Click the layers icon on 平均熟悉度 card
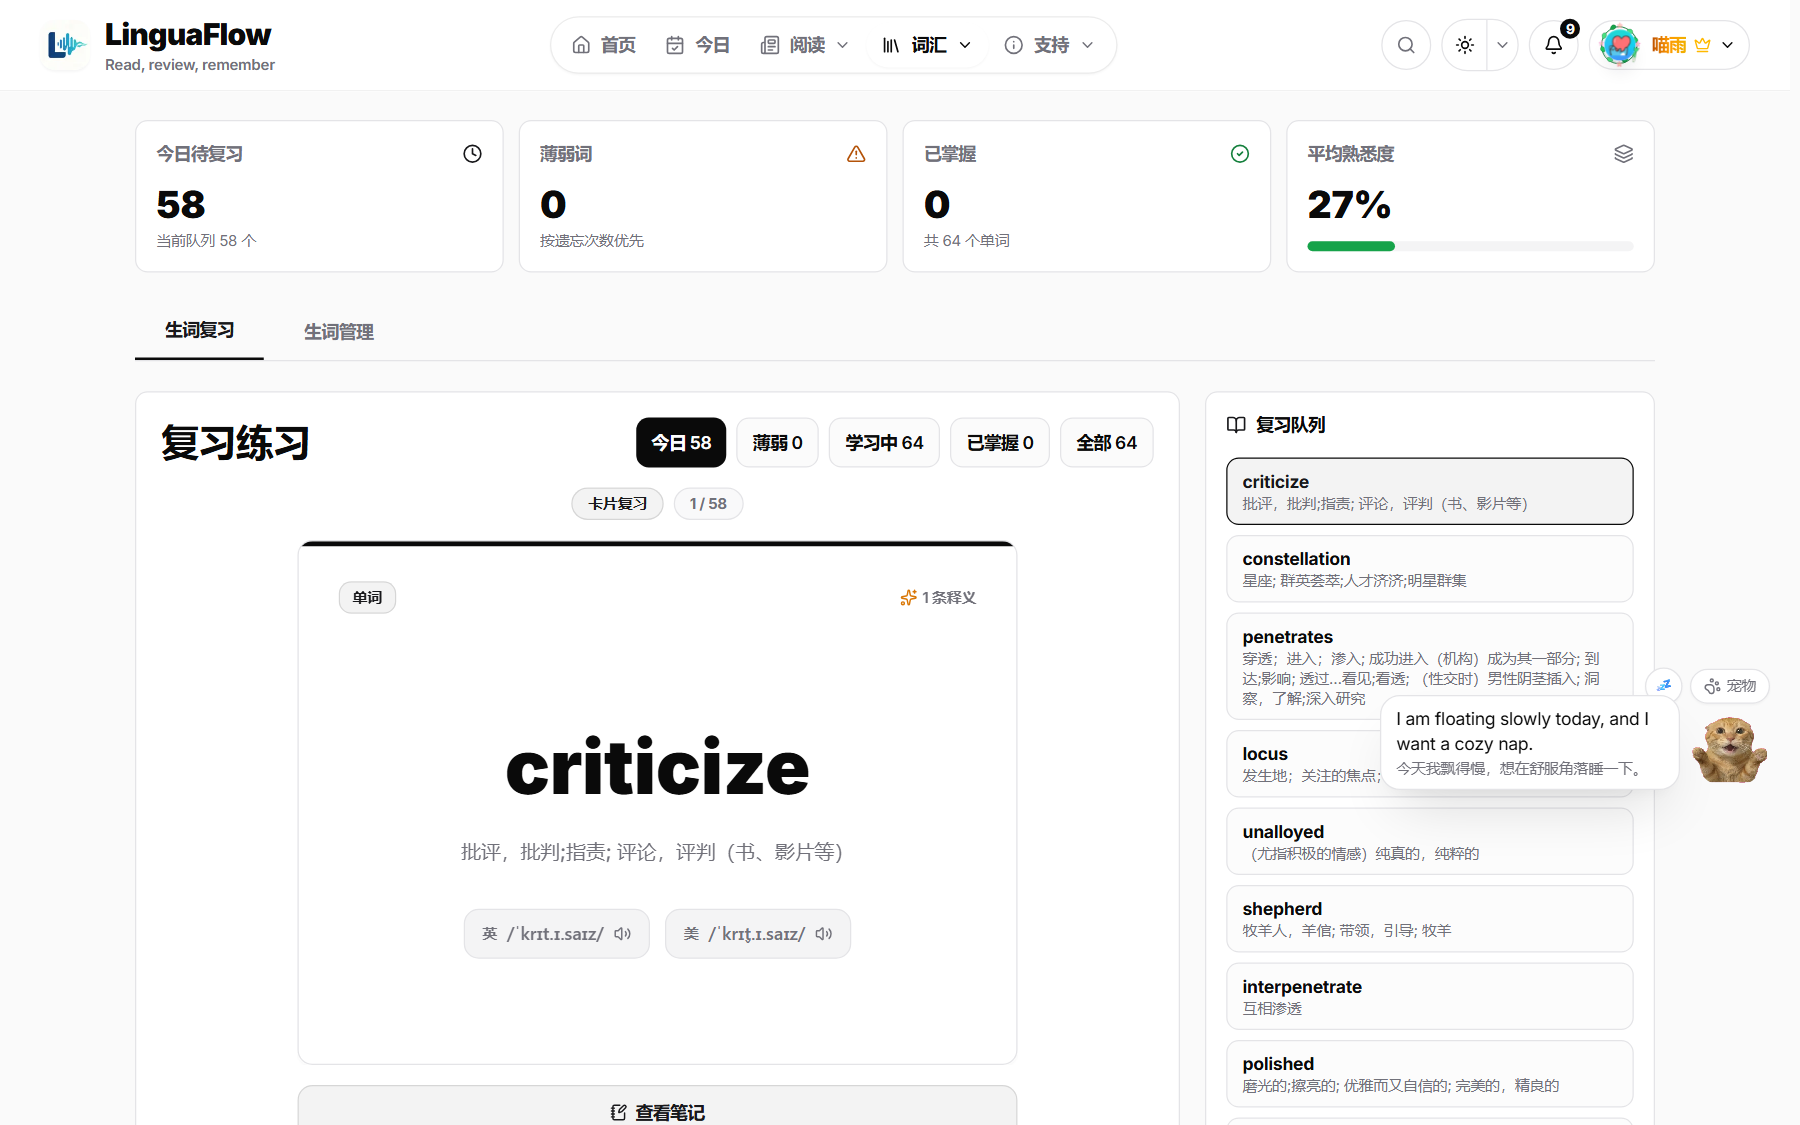This screenshot has height=1125, width=1800. coord(1624,154)
